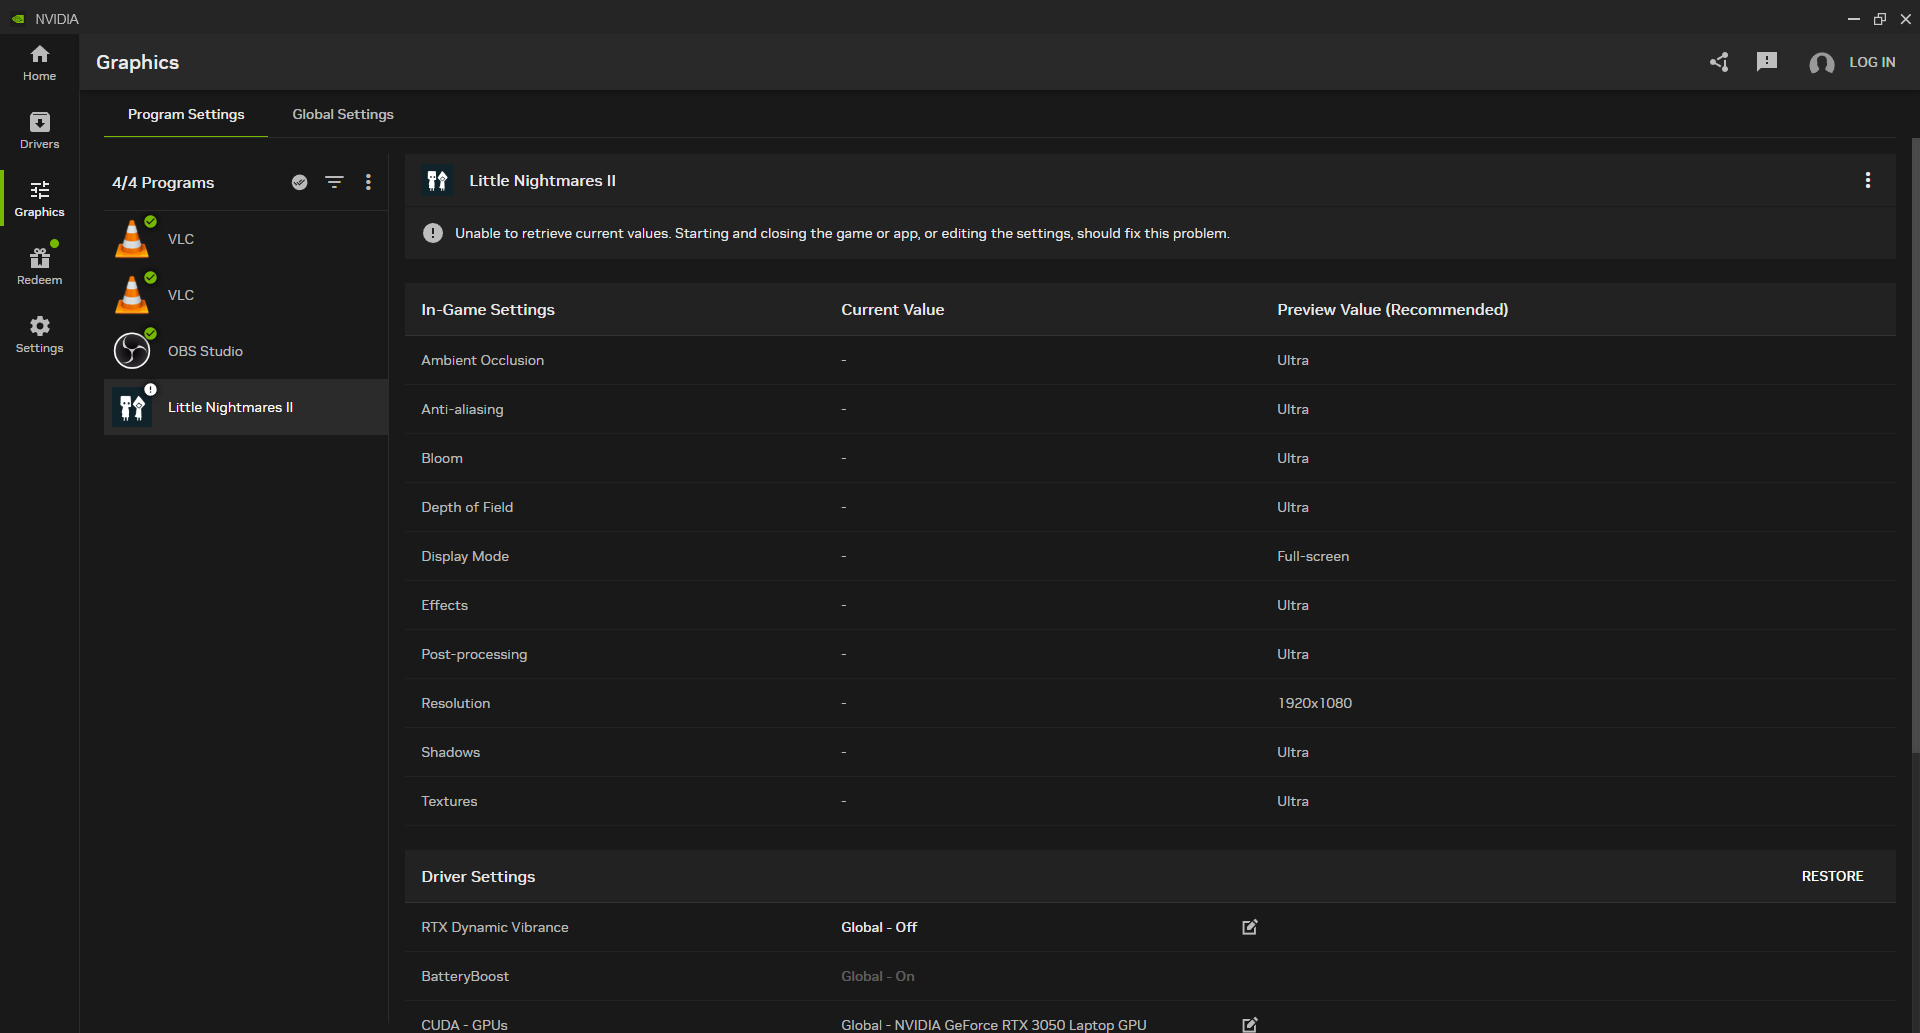Viewport: 1920px width, 1033px height.
Task: Click the RTX Dynamic Vibrance label
Action: click(x=494, y=927)
